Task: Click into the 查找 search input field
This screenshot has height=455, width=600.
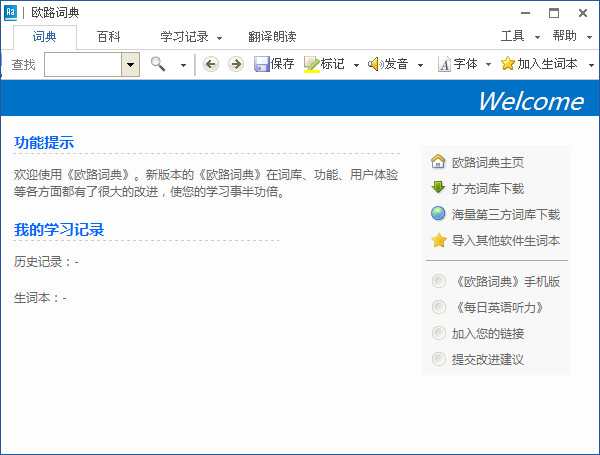Action: point(83,64)
